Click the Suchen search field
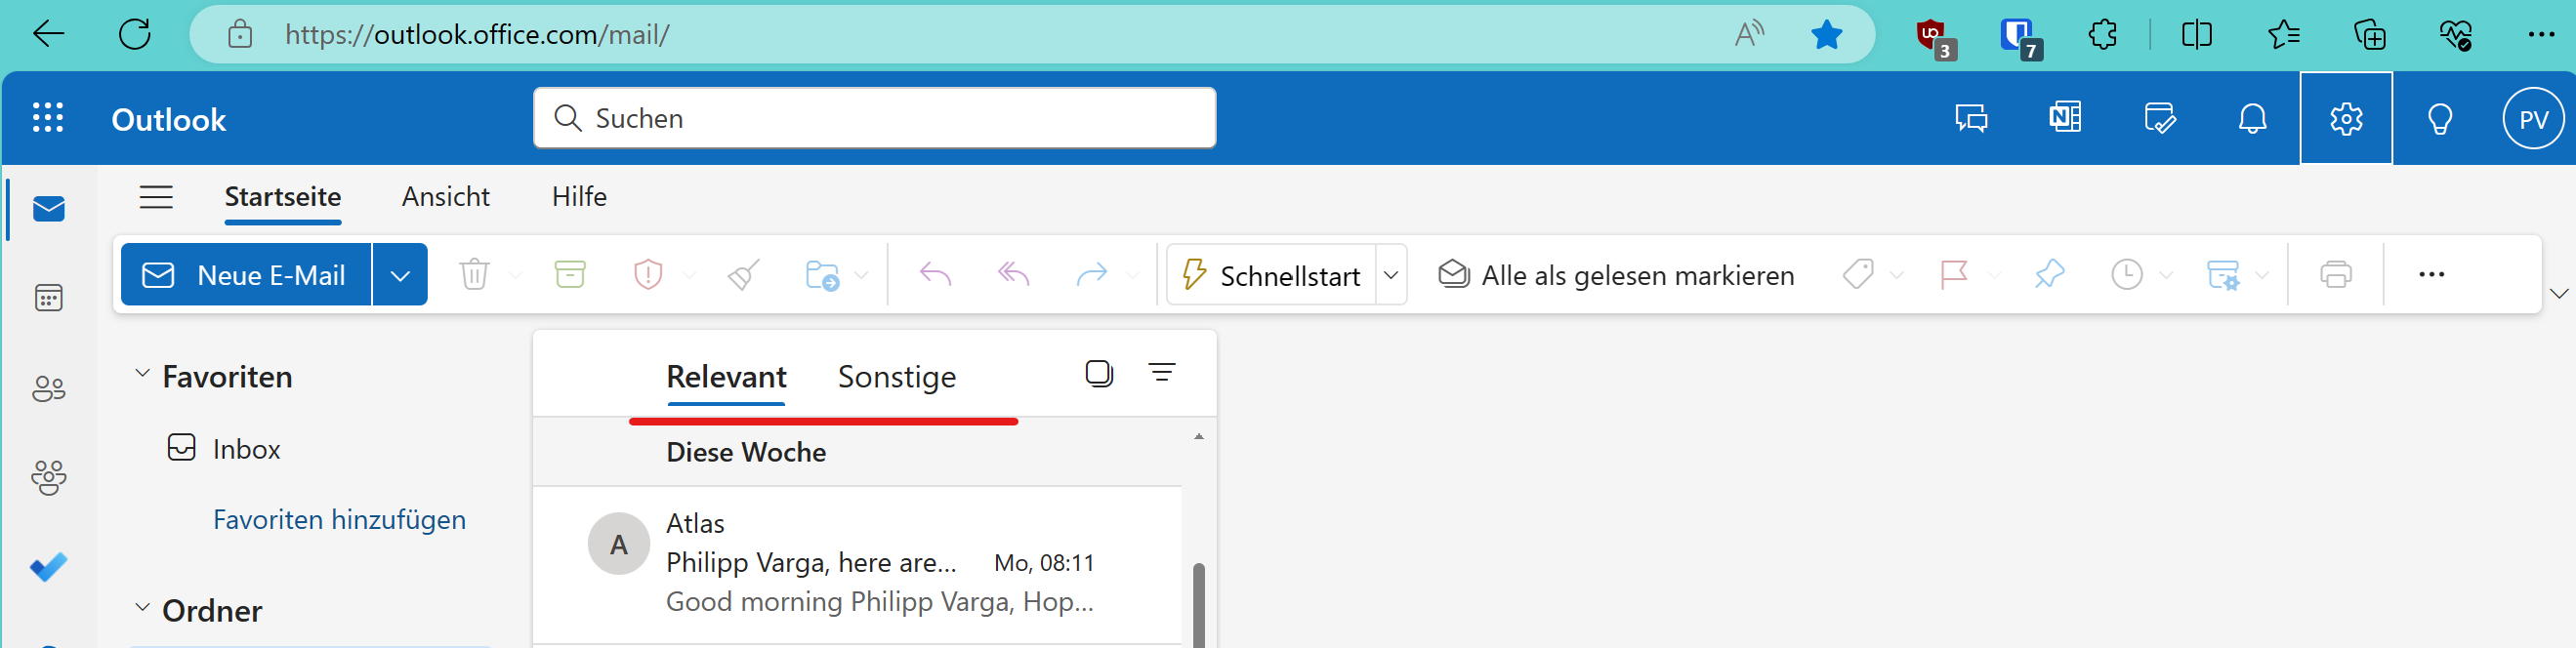The width and height of the screenshot is (2576, 648). tap(875, 118)
